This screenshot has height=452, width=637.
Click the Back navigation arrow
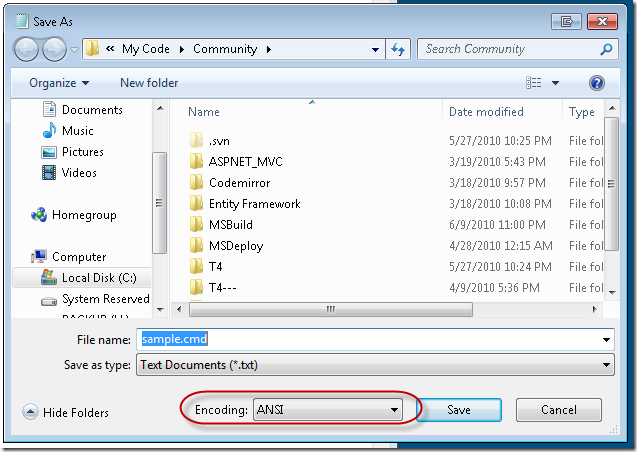27,50
